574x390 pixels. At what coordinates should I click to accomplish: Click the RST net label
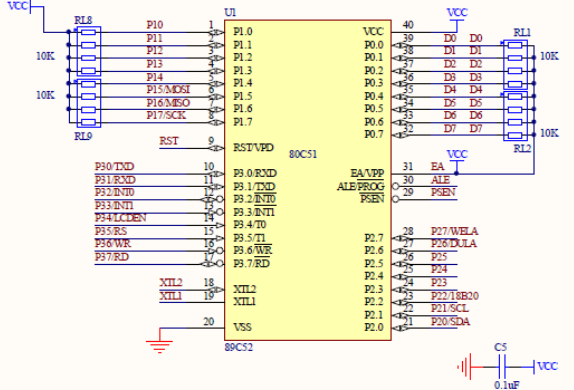tap(169, 141)
